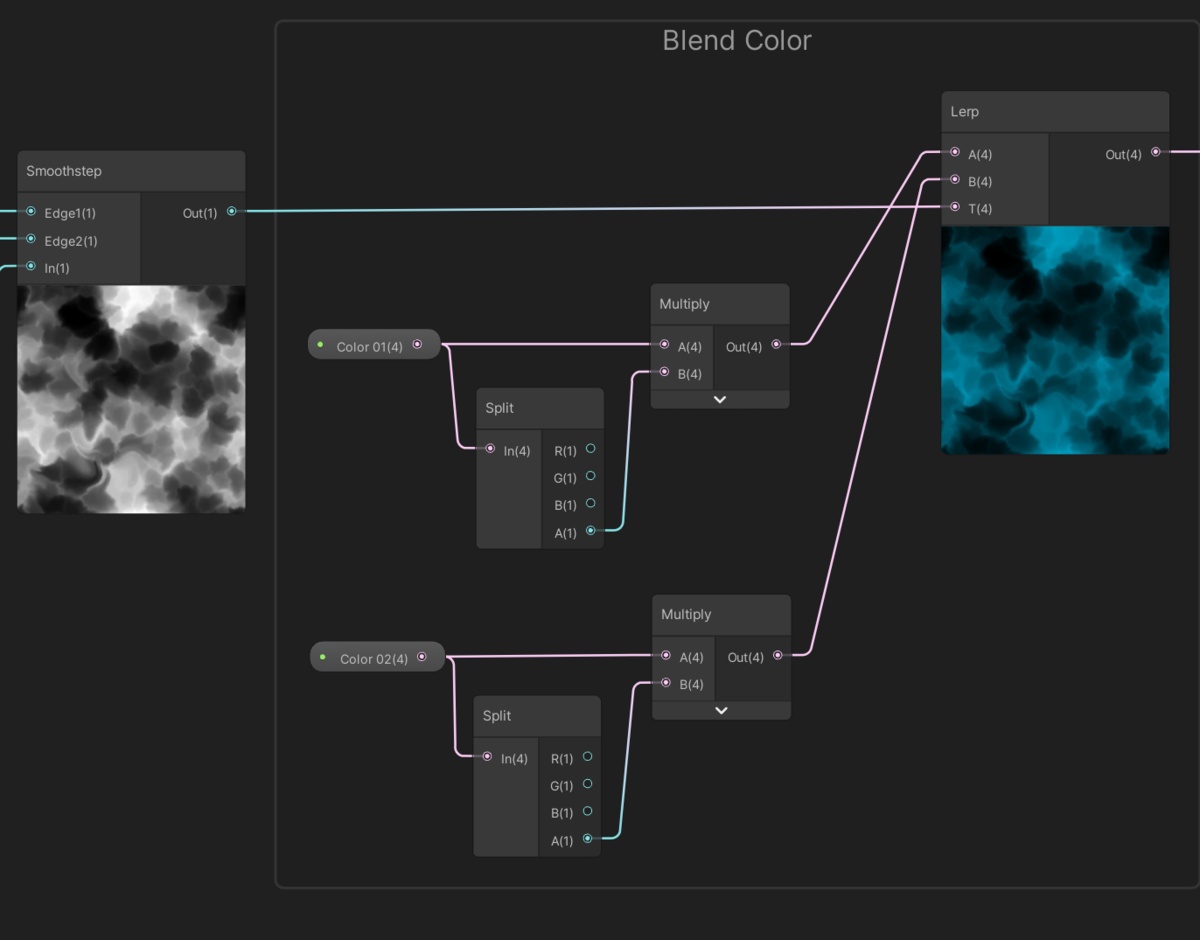Viewport: 1200px width, 940px height.
Task: Click the Lerp B(4) input port
Action: tap(955, 180)
